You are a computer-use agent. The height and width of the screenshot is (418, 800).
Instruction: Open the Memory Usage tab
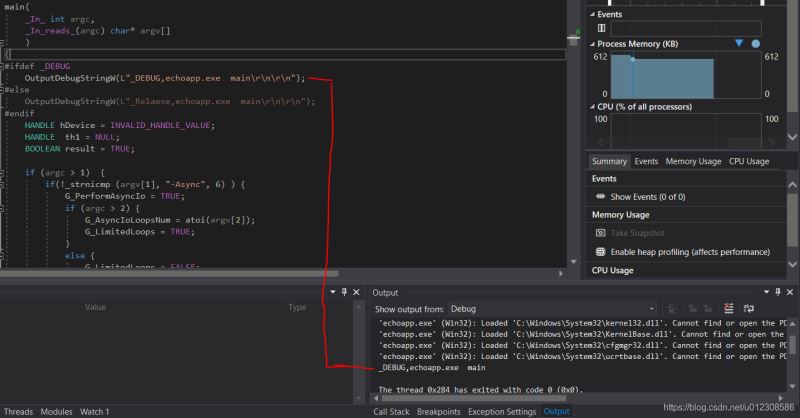click(693, 161)
